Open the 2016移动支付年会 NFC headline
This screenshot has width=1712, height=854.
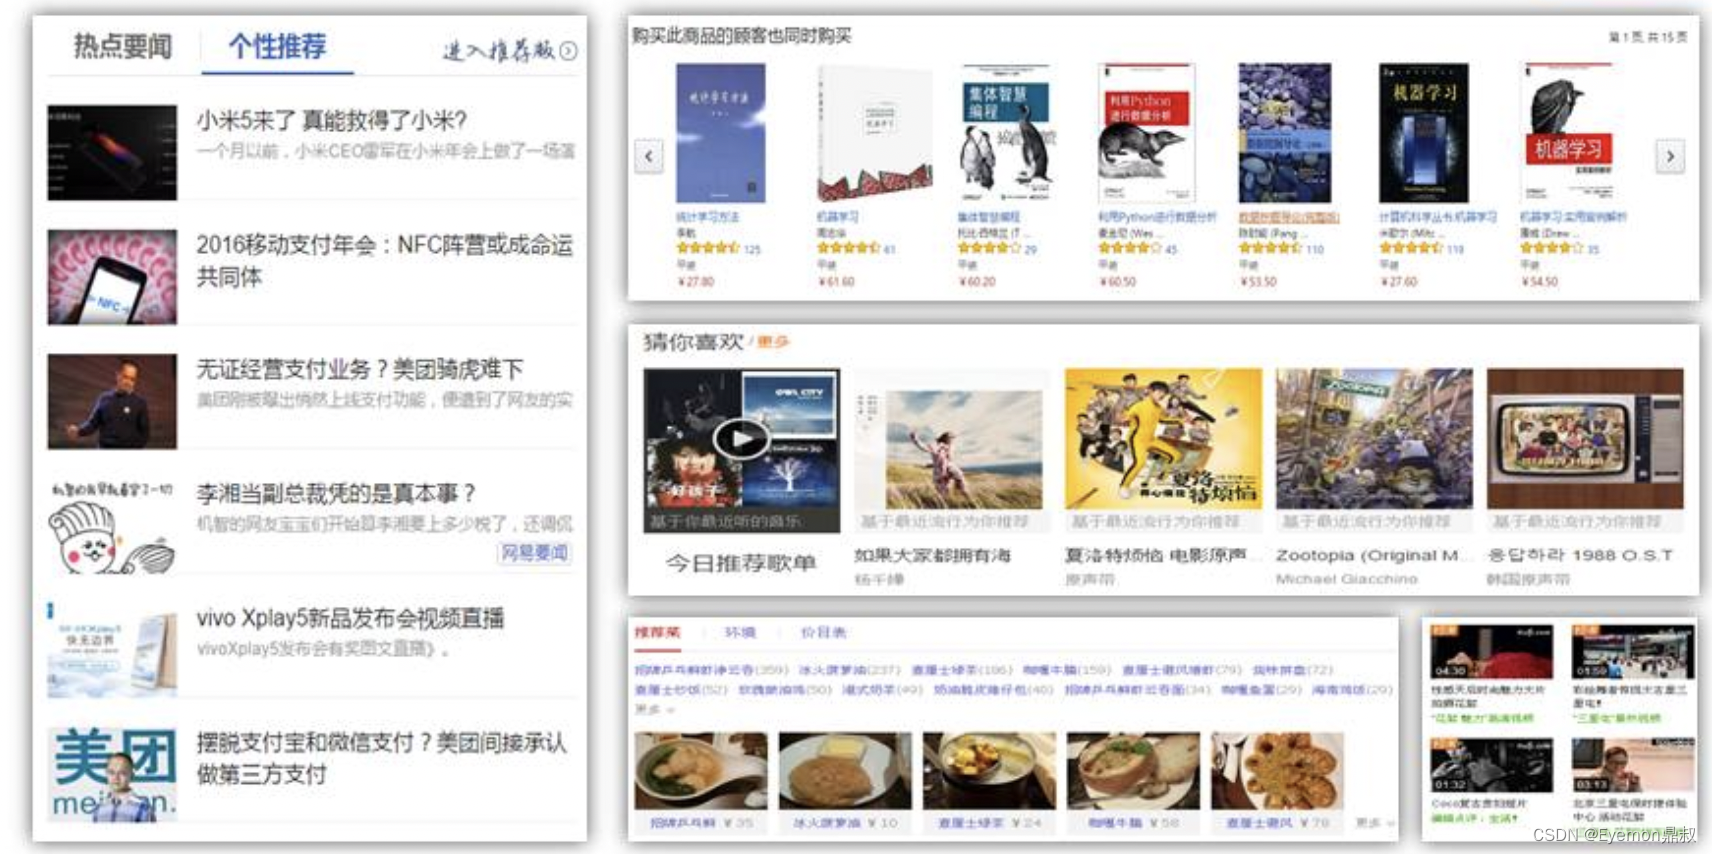pyautogui.click(x=385, y=260)
